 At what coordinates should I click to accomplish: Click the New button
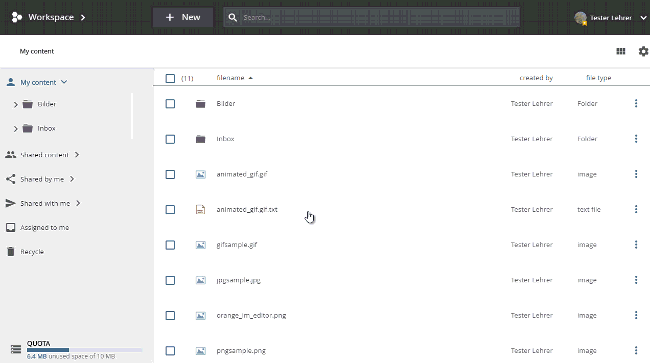pyautogui.click(x=183, y=17)
